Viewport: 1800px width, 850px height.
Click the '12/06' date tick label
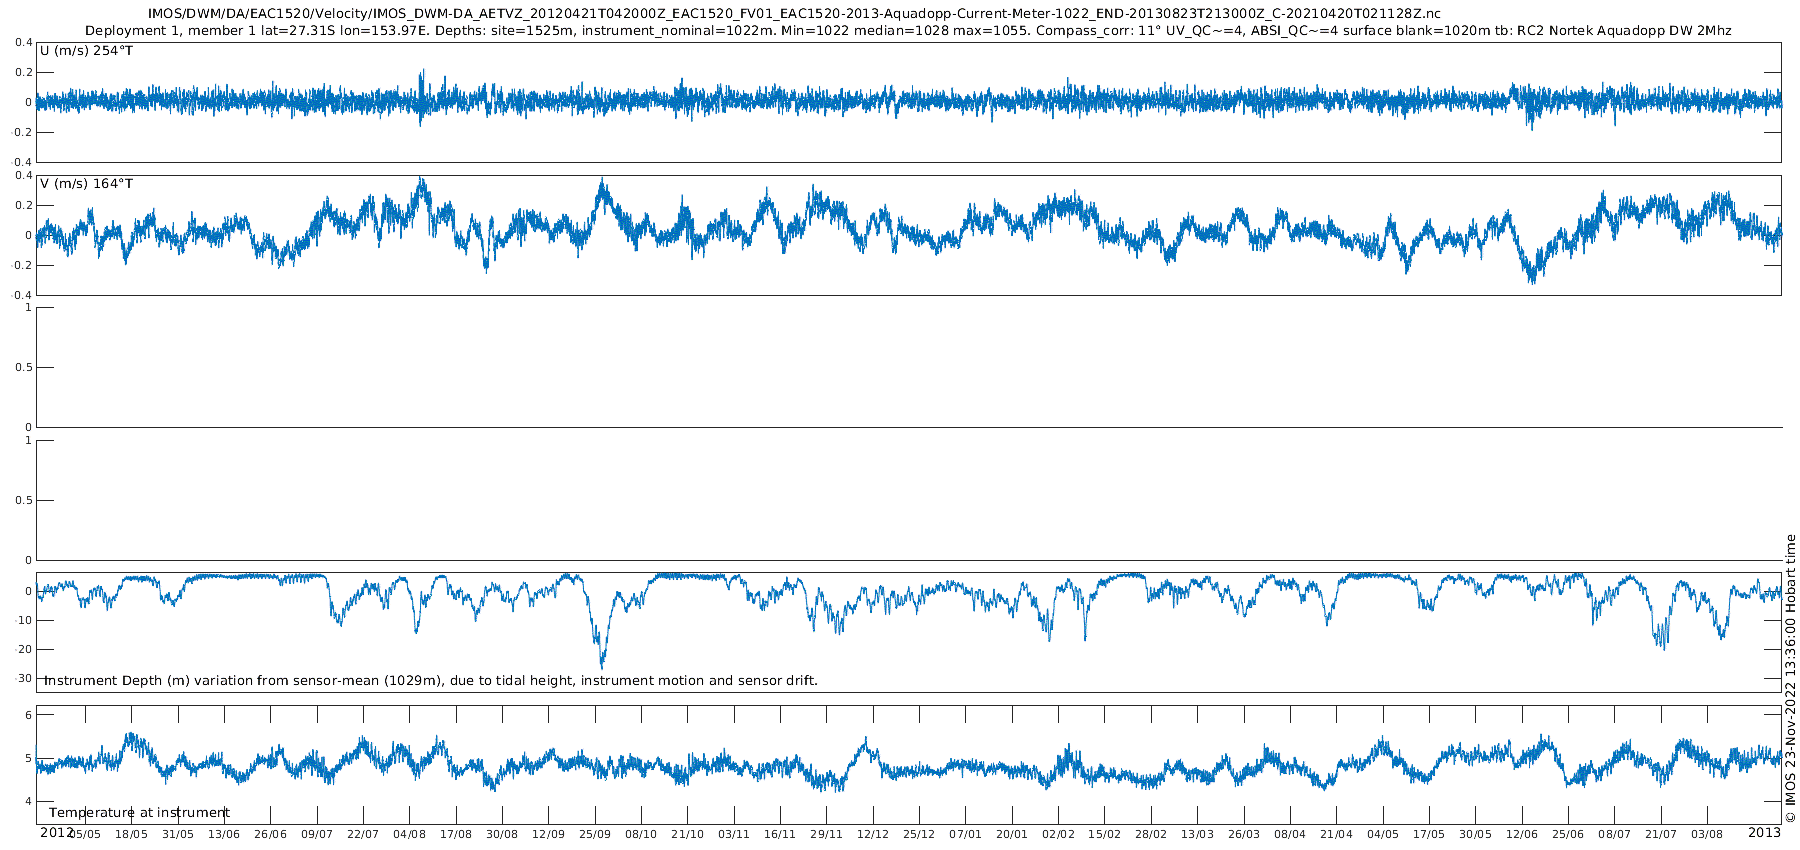click(x=1521, y=834)
